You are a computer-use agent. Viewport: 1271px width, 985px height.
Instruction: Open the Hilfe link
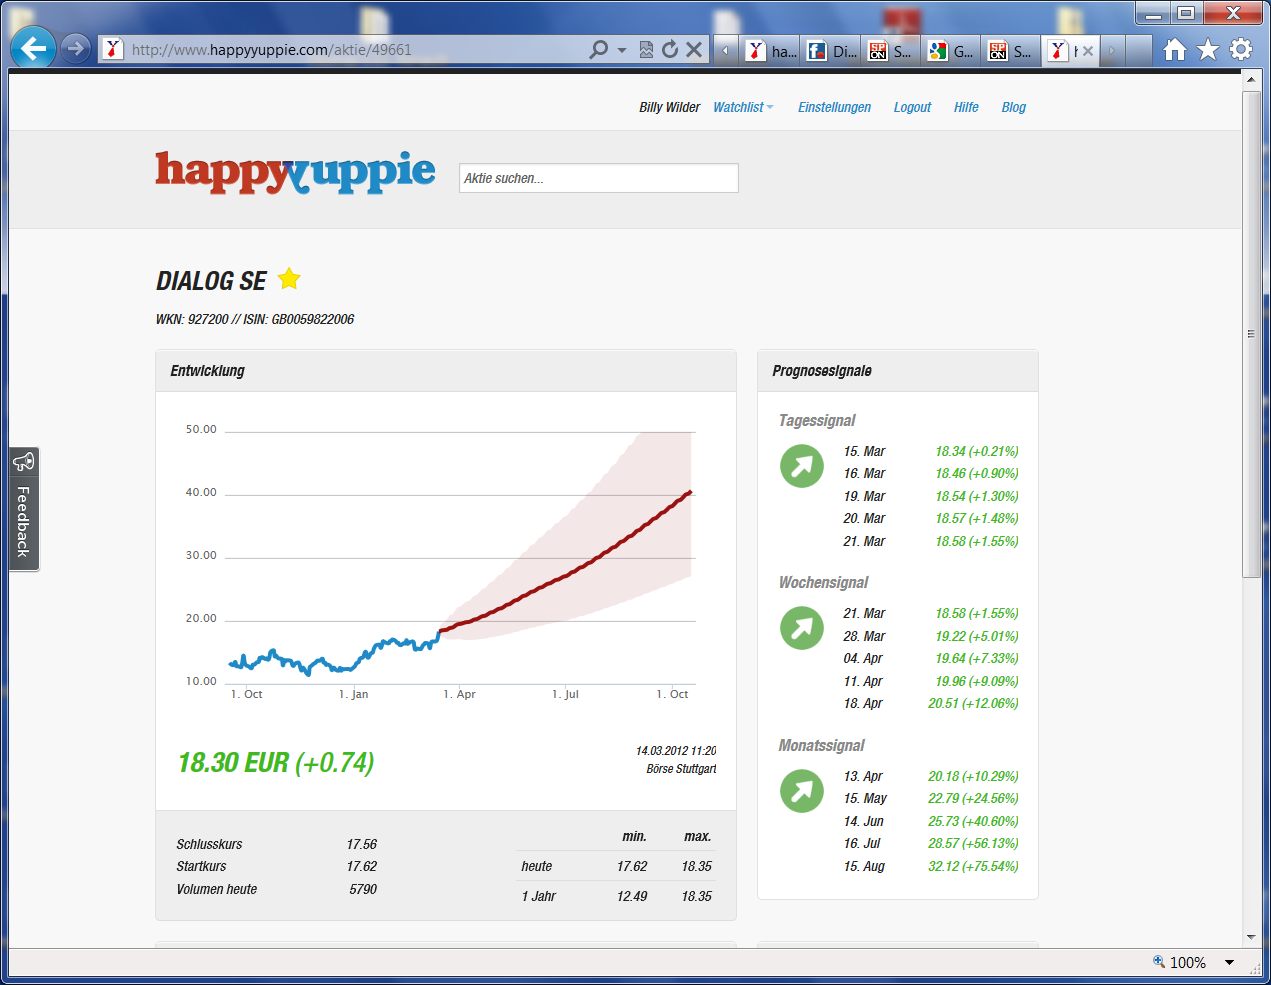[966, 107]
